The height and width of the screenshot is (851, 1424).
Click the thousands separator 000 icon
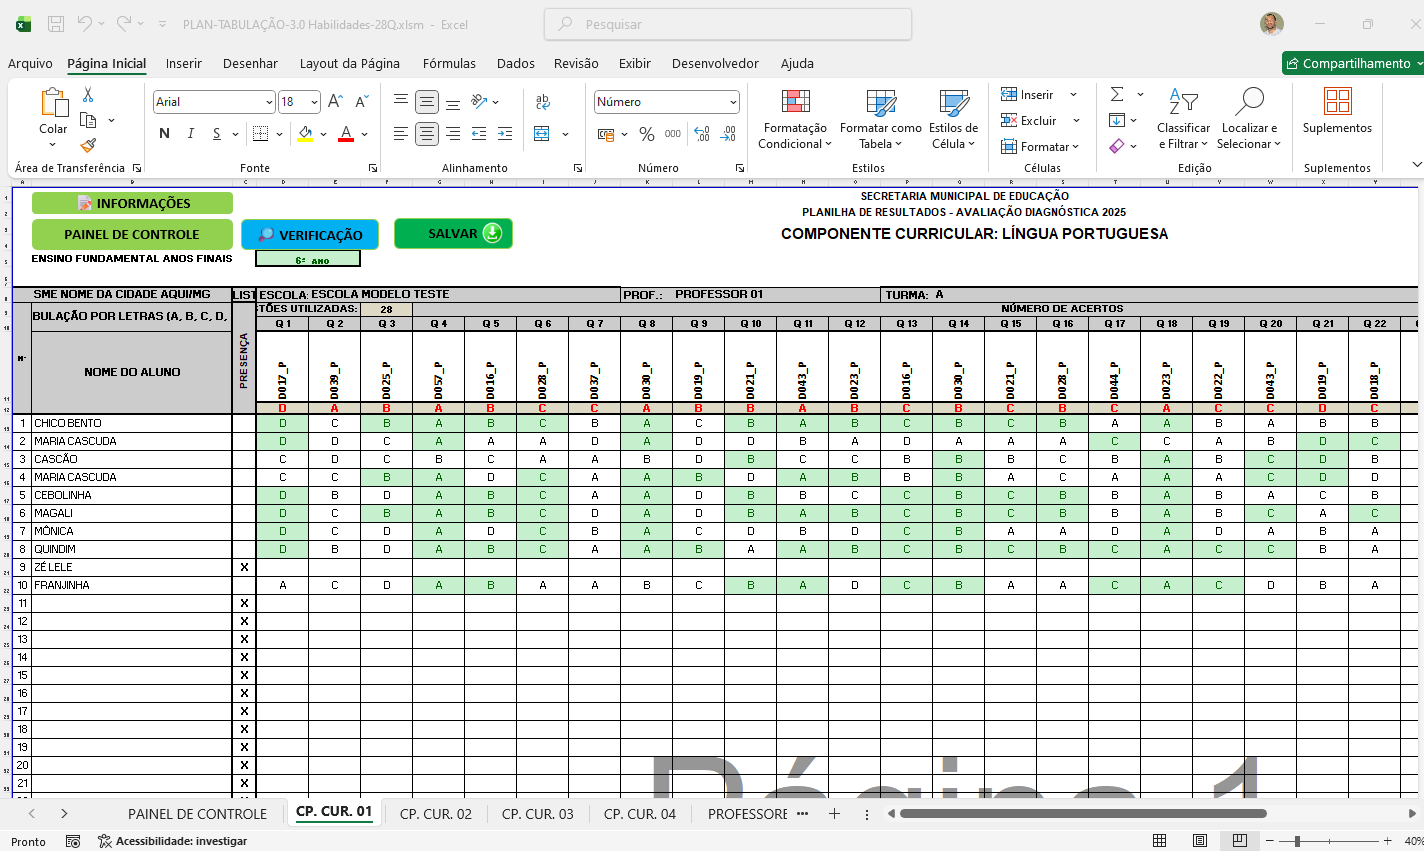673,133
